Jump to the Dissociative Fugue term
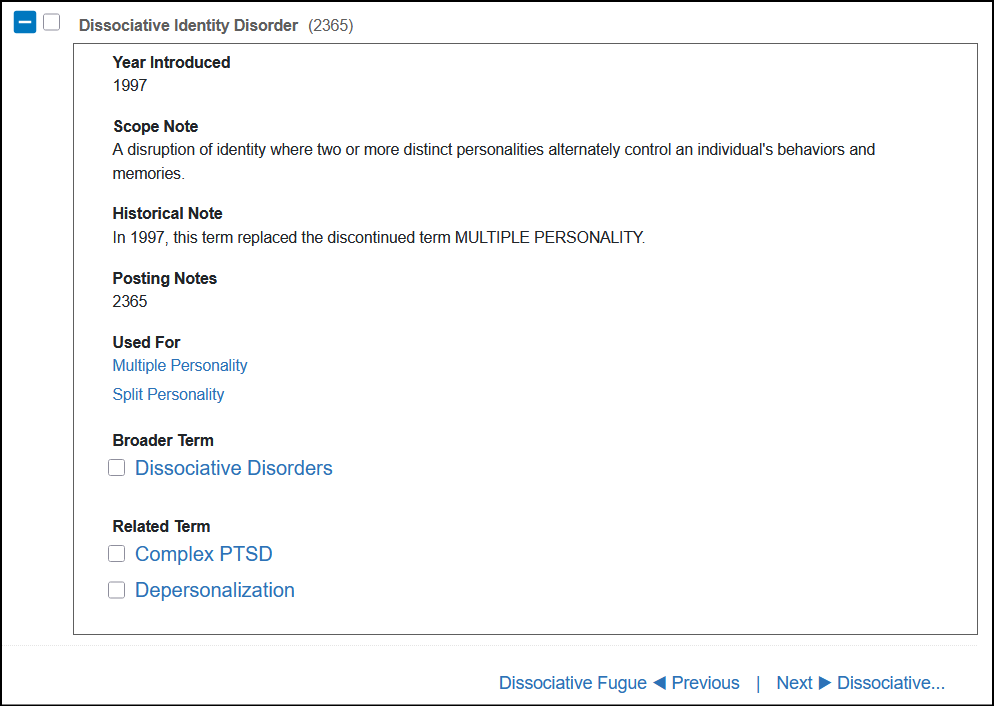Viewport: 994px width, 706px height. coord(572,683)
